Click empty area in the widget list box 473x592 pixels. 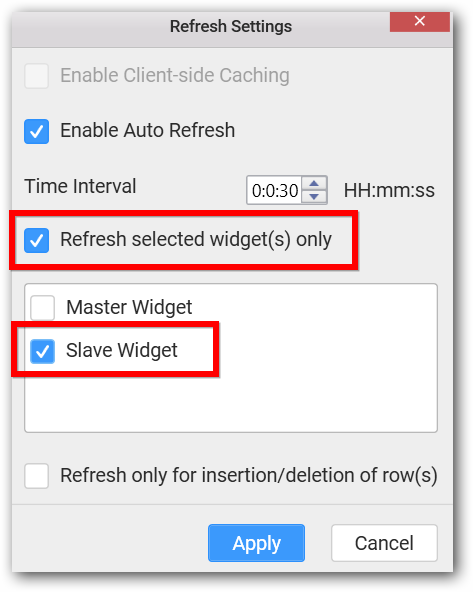point(231,402)
